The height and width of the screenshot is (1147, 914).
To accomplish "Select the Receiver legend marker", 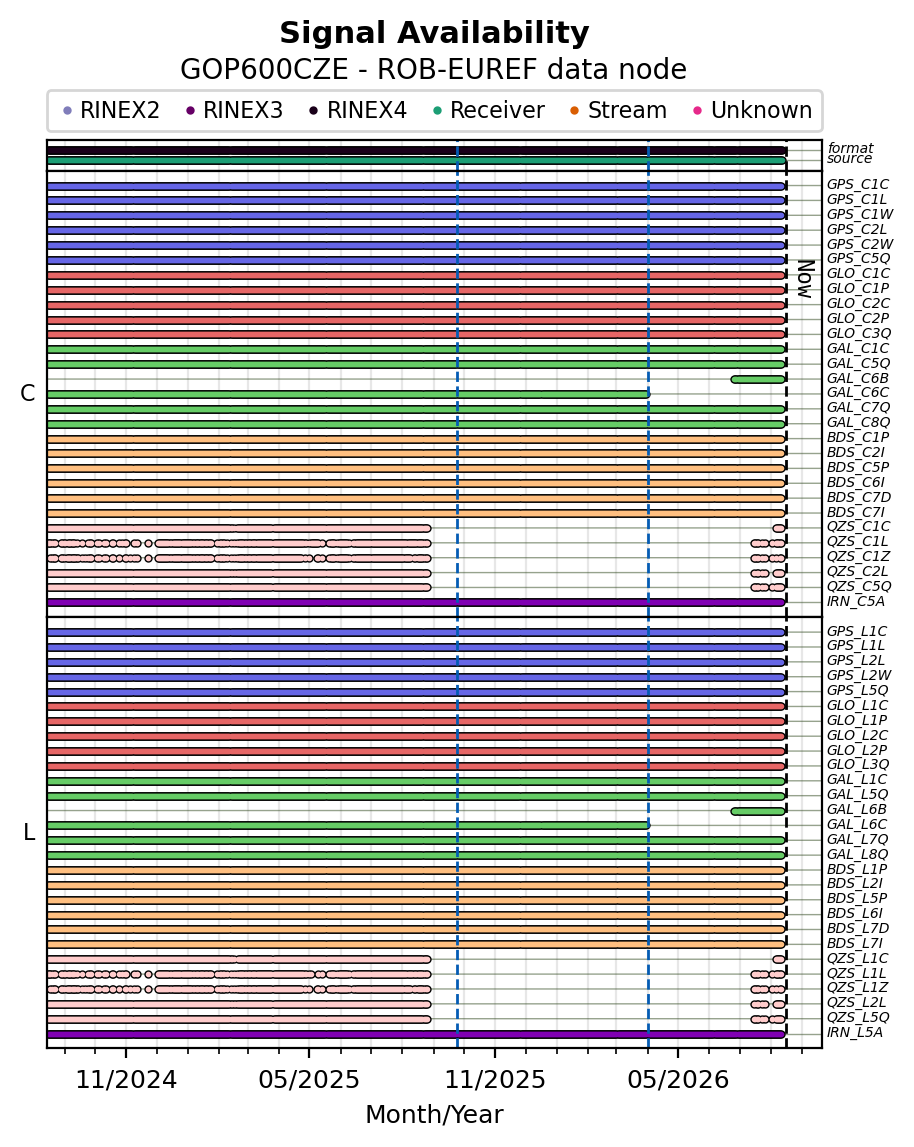I will click(x=437, y=111).
